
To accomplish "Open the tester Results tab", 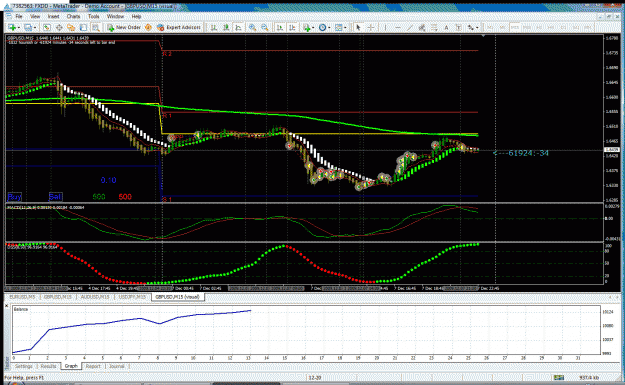I will (x=48, y=366).
